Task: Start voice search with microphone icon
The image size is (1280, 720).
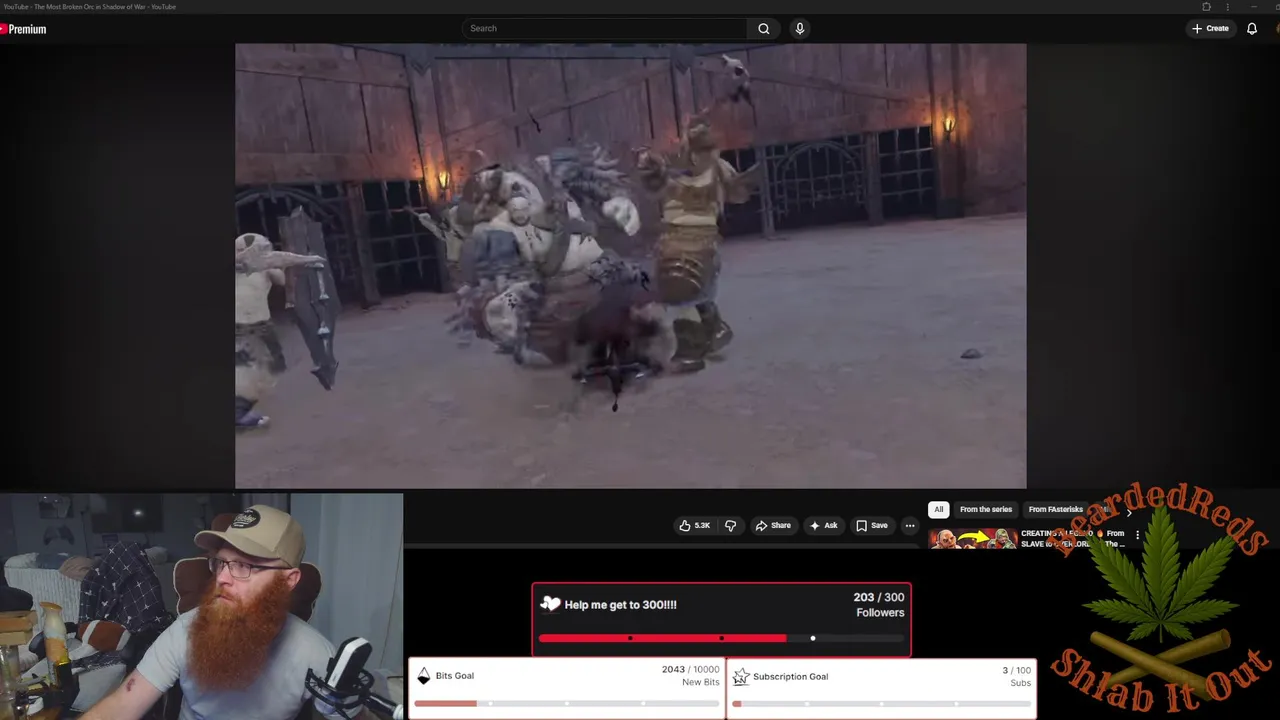Action: click(x=799, y=28)
